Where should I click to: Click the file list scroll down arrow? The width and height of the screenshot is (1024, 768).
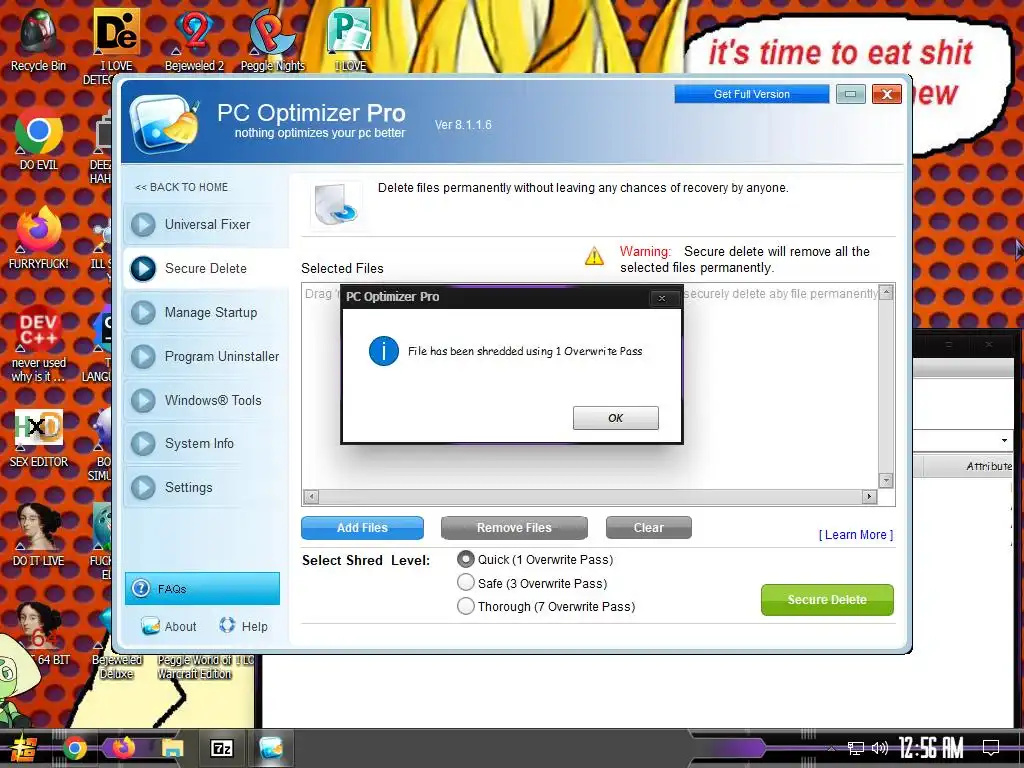tap(886, 481)
